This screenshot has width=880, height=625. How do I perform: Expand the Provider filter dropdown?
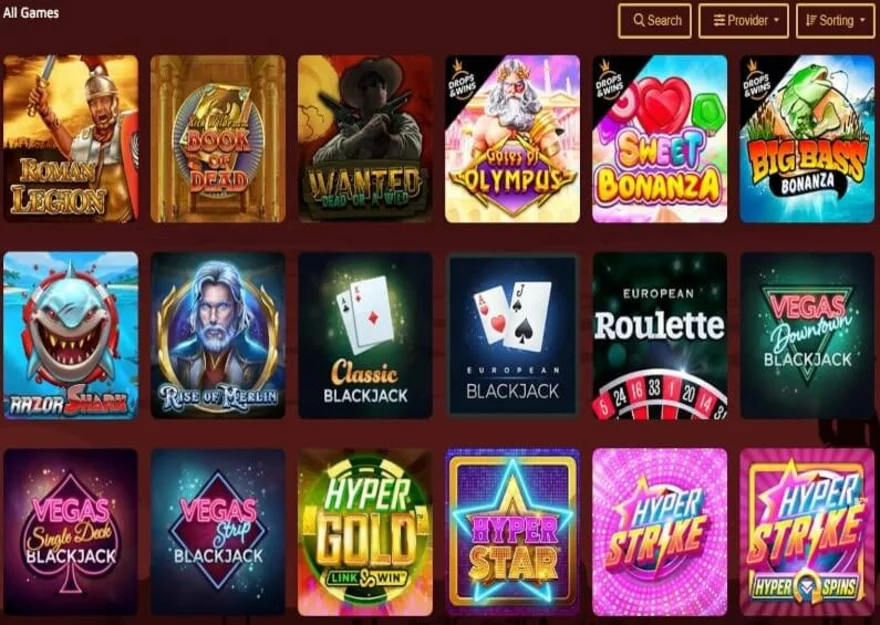point(744,21)
